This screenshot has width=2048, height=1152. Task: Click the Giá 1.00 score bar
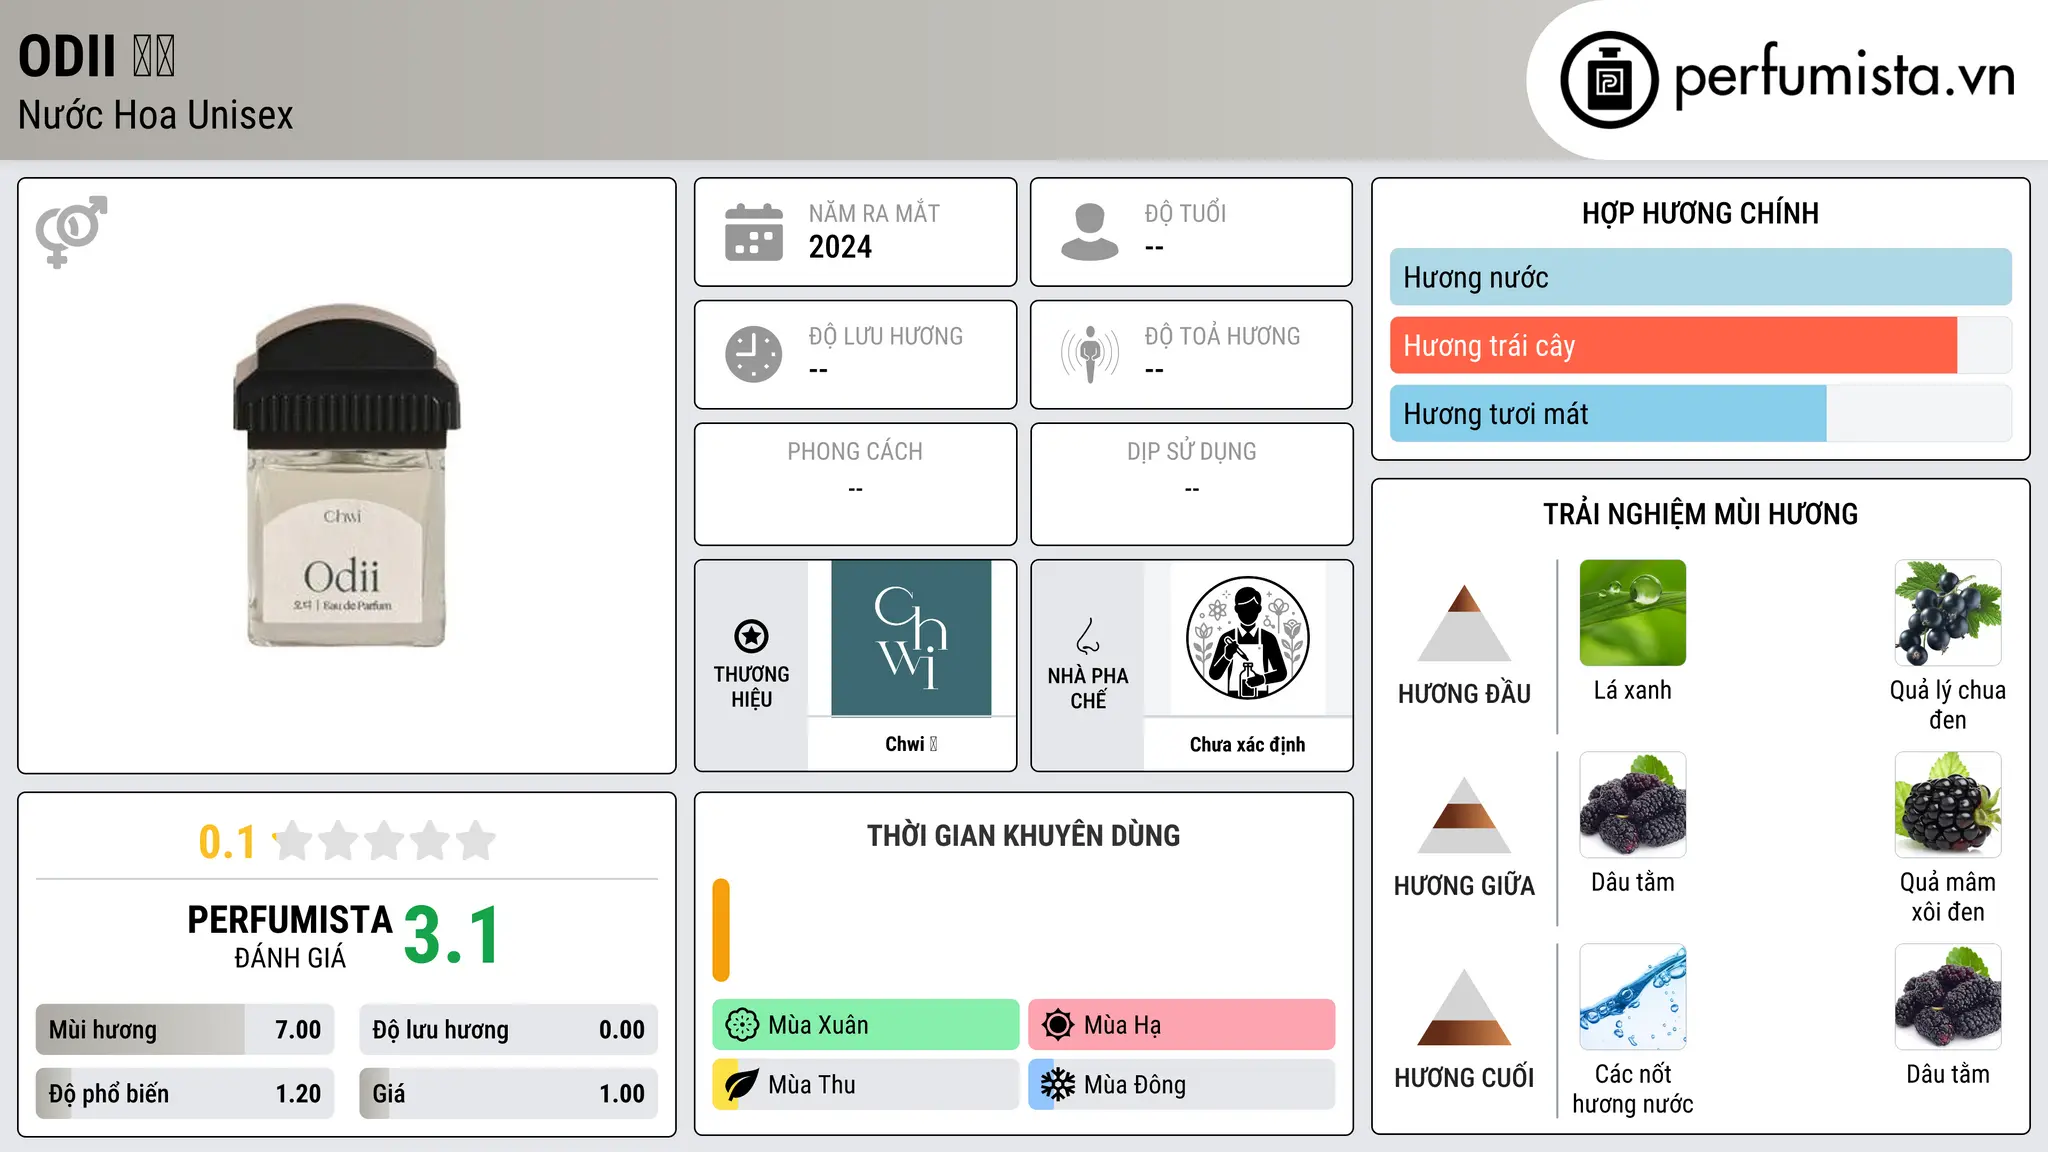[x=508, y=1093]
